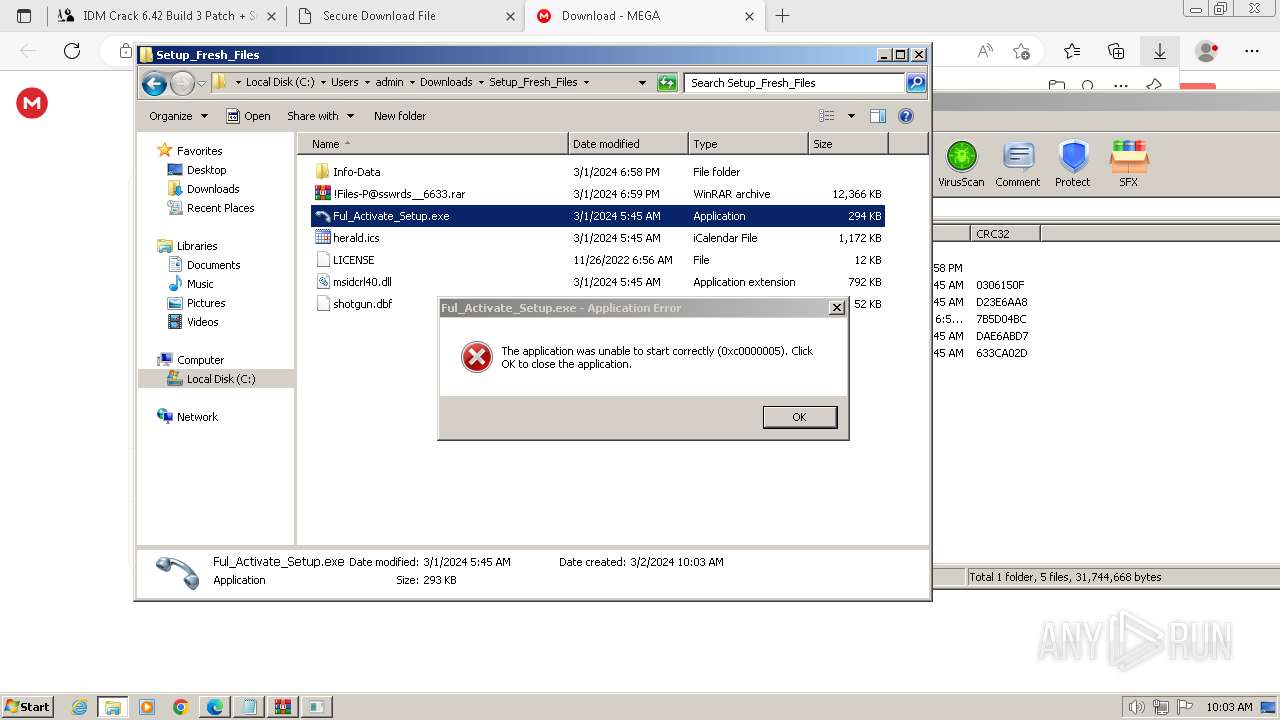Viewport: 1280px width, 720px height.
Task: Switch to Secure Download File tab
Action: pyautogui.click(x=405, y=16)
